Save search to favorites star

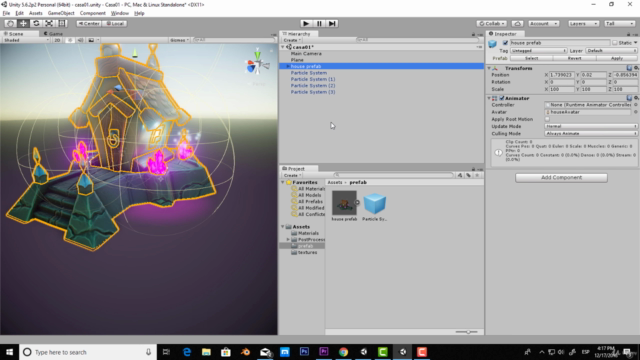pyautogui.click(x=477, y=175)
